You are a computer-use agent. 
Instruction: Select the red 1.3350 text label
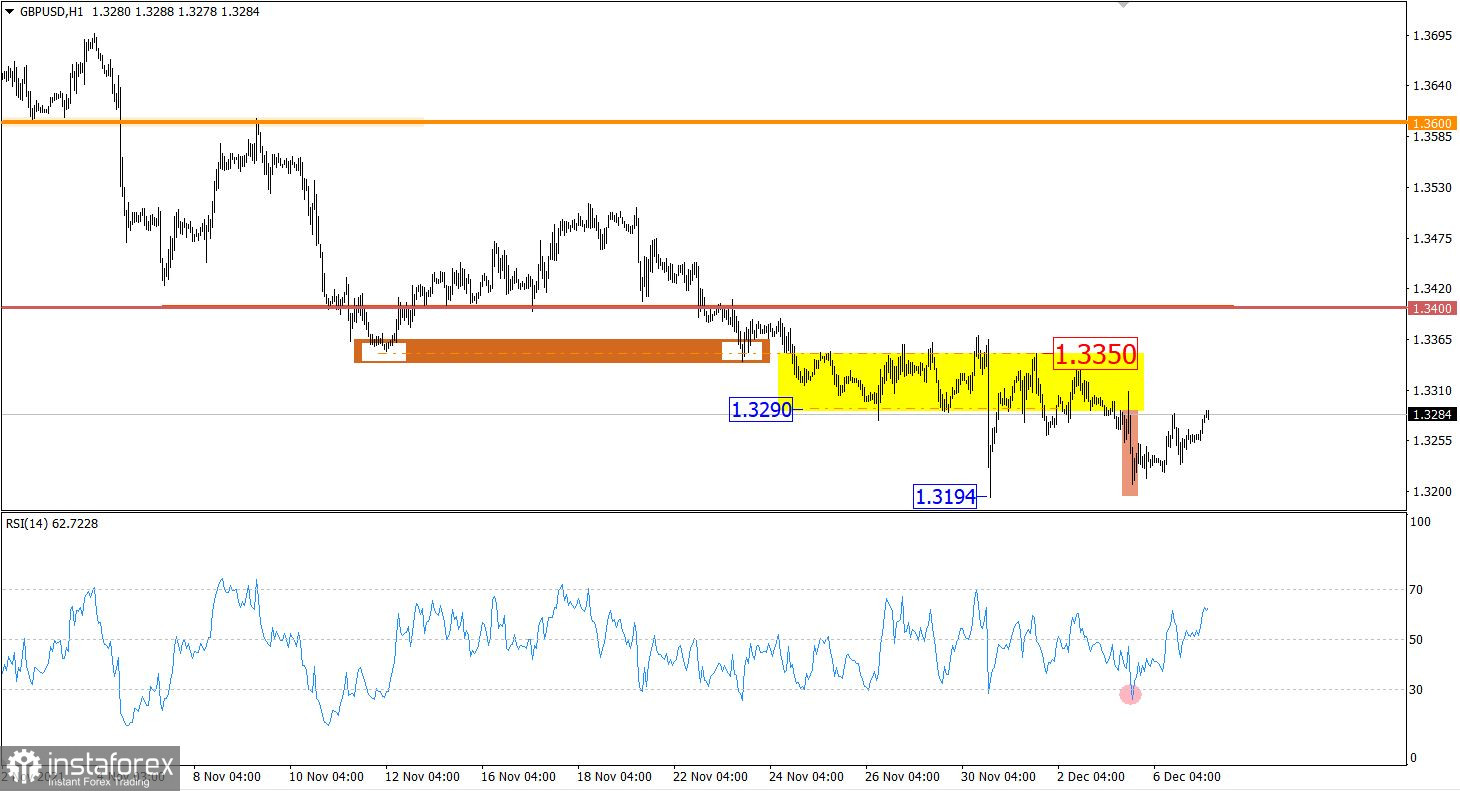[1096, 354]
